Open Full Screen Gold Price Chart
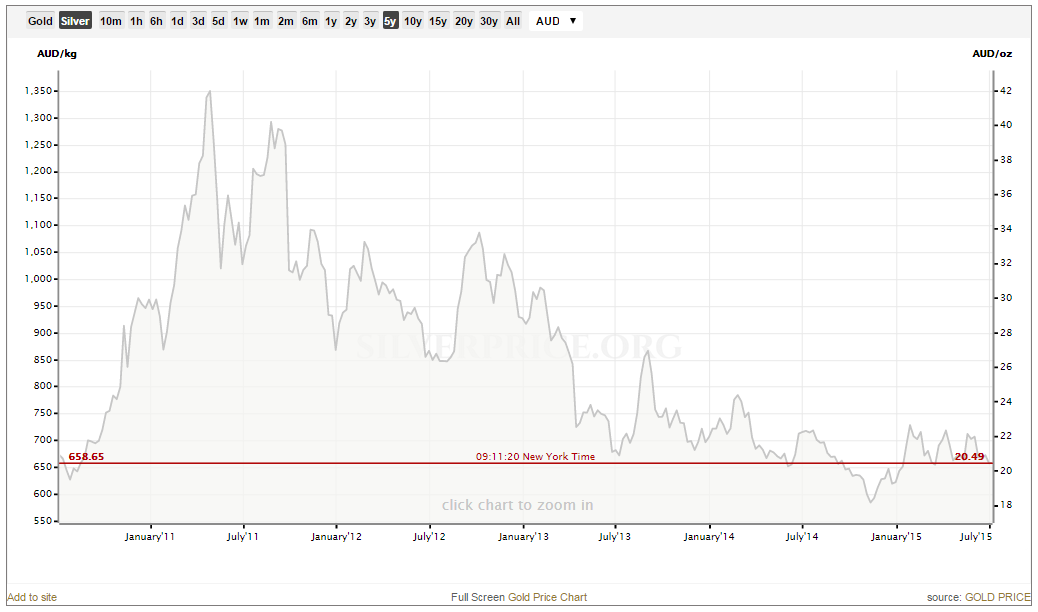The width and height of the screenshot is (1038, 612). [x=519, y=597]
